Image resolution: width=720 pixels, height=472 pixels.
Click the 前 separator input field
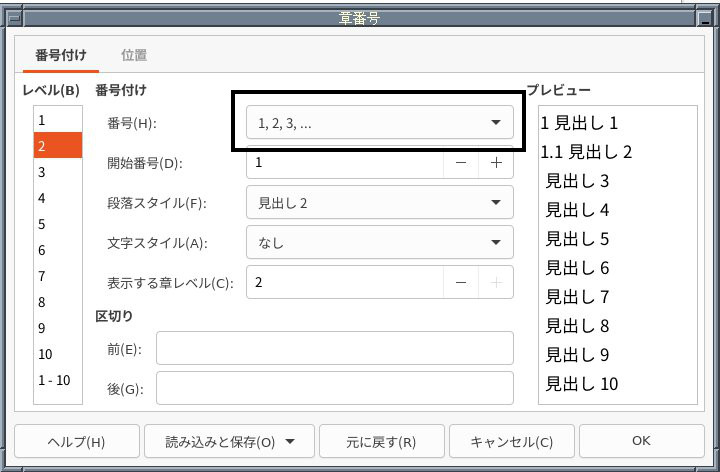(335, 348)
